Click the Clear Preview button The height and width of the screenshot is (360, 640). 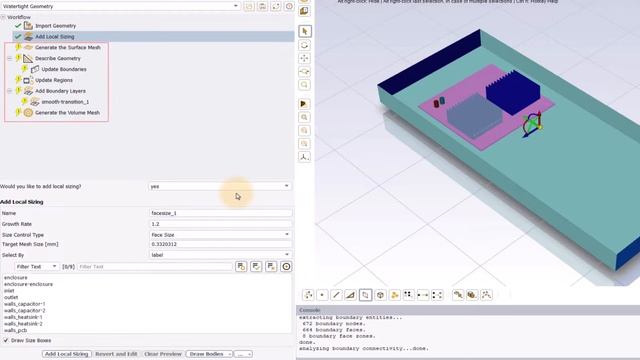[163, 354]
